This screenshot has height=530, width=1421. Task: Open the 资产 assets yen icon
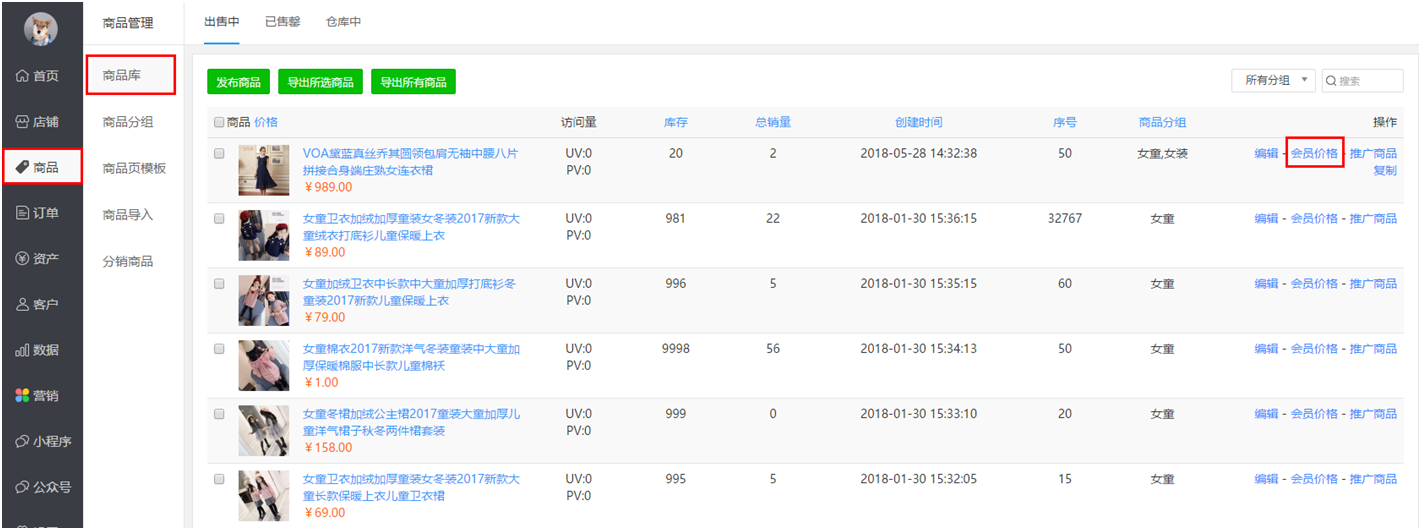pyautogui.click(x=22, y=259)
